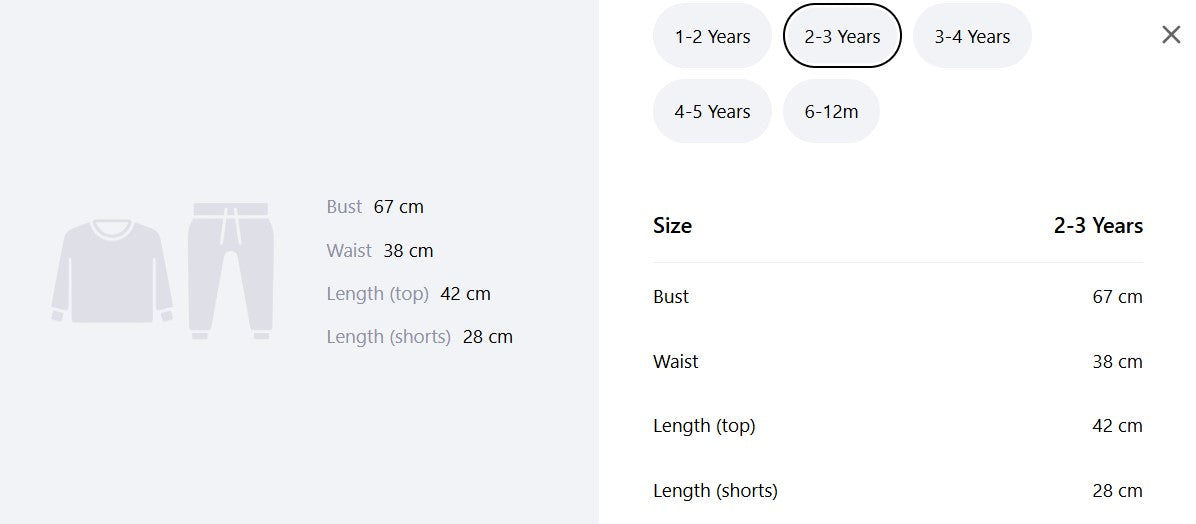
Task: Click the Bust 67 cm diagram label
Action: [x=375, y=207]
